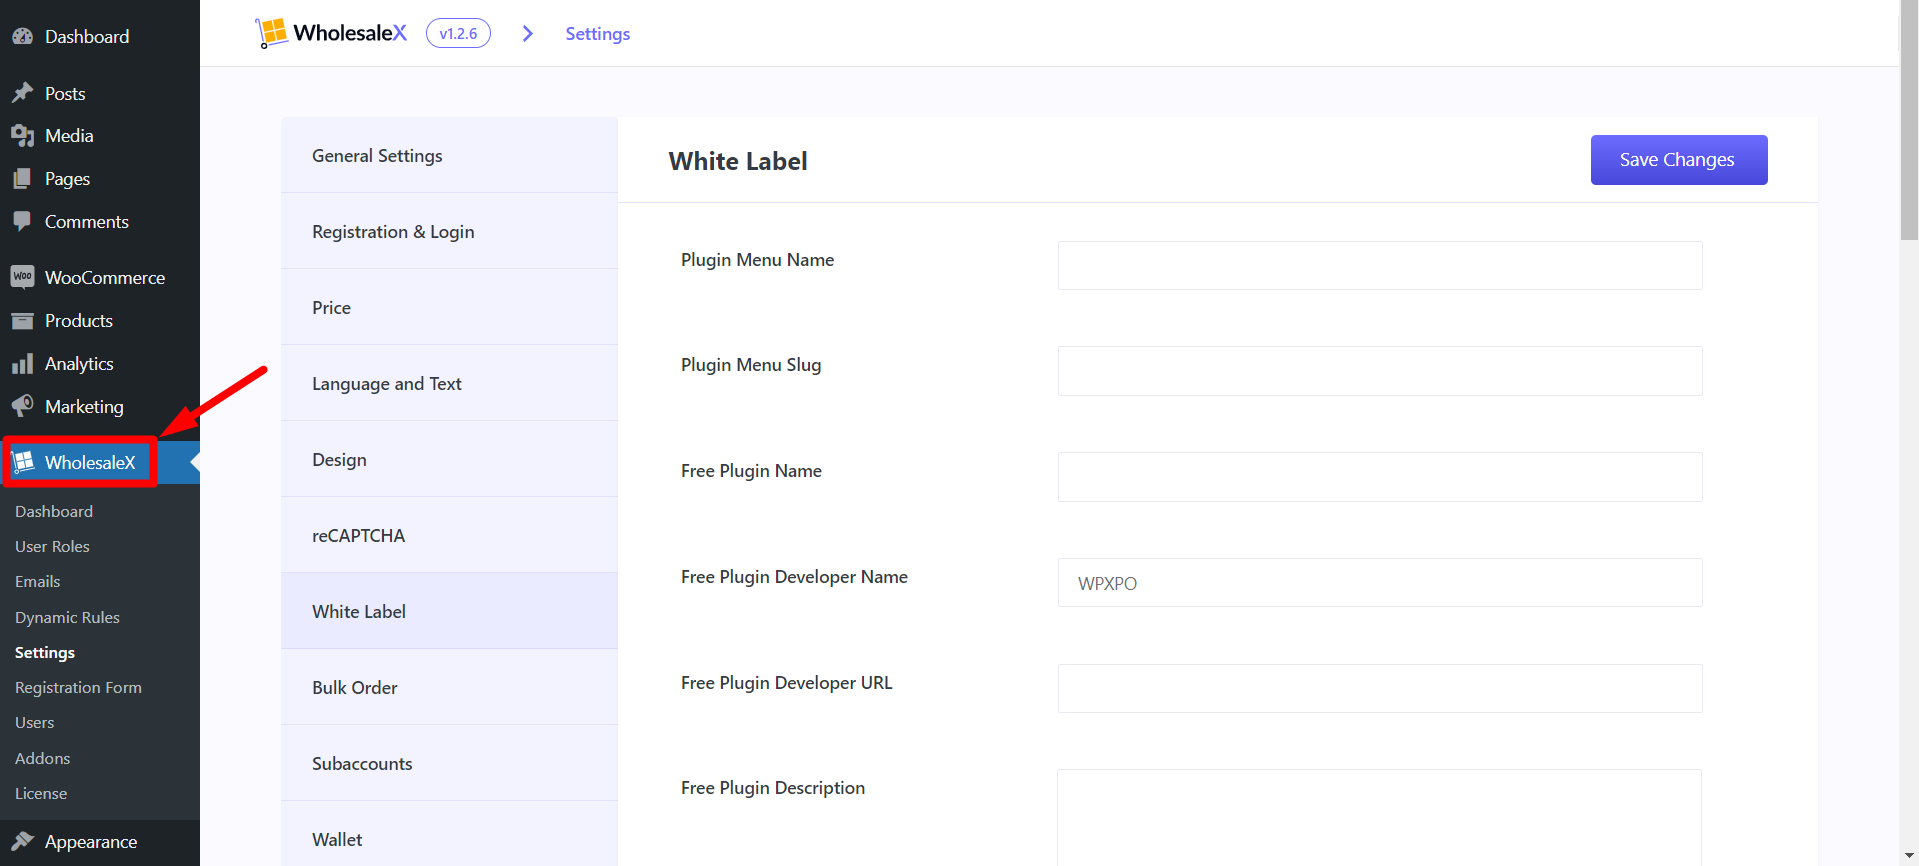Click the Settings breadcrumb link

pyautogui.click(x=598, y=34)
